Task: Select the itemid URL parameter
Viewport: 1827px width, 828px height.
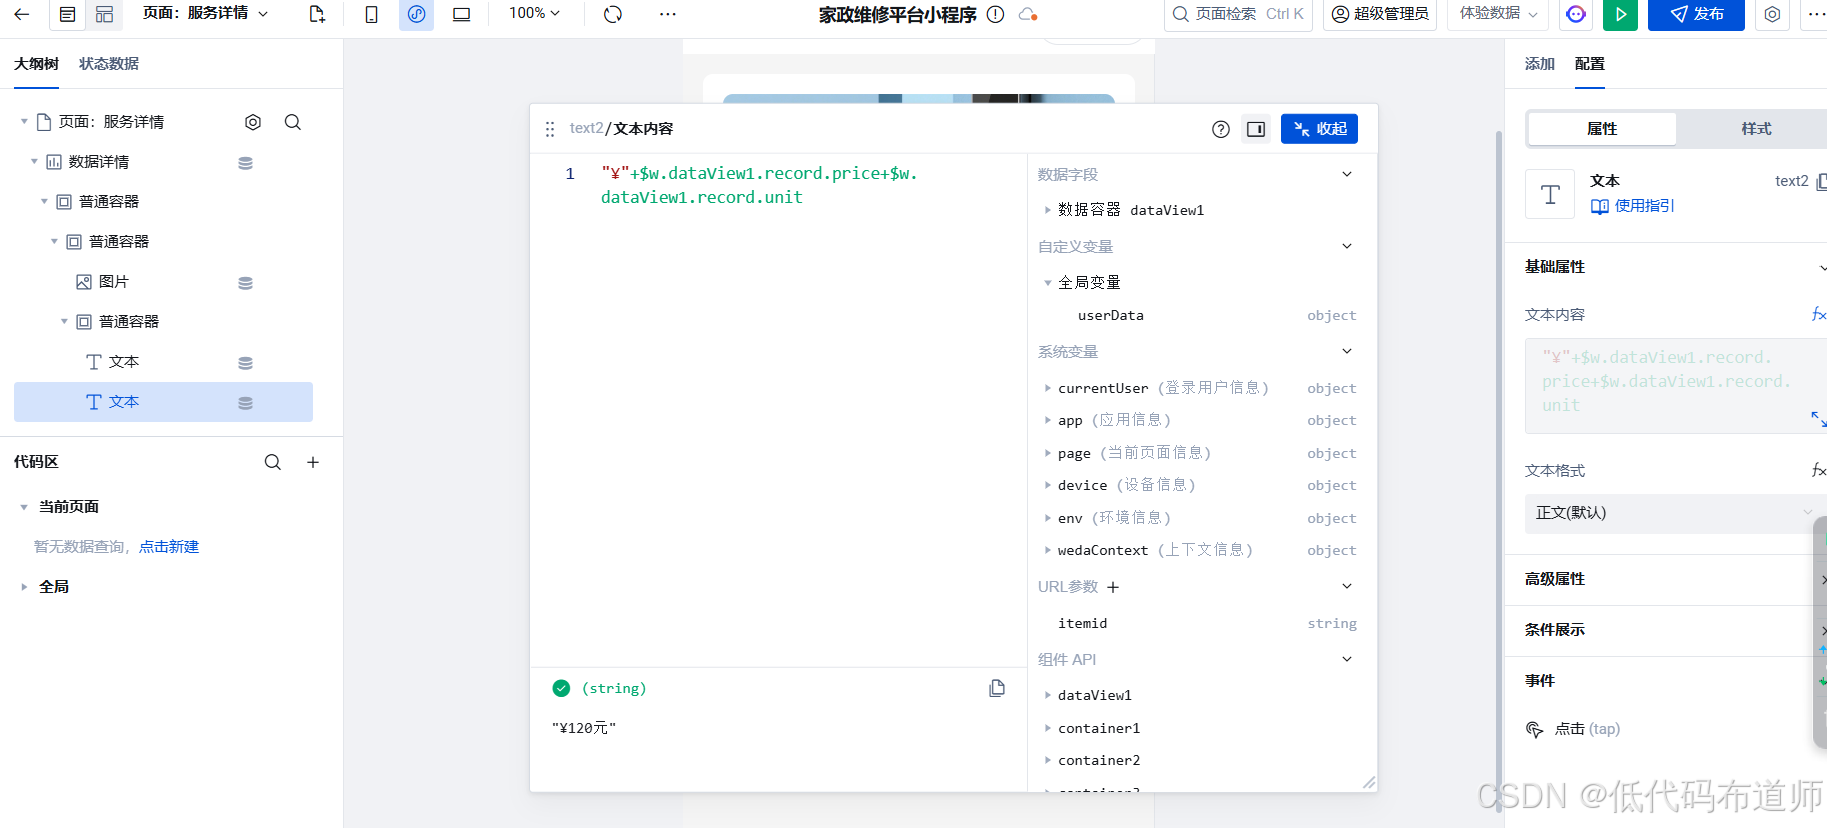Action: click(x=1082, y=623)
